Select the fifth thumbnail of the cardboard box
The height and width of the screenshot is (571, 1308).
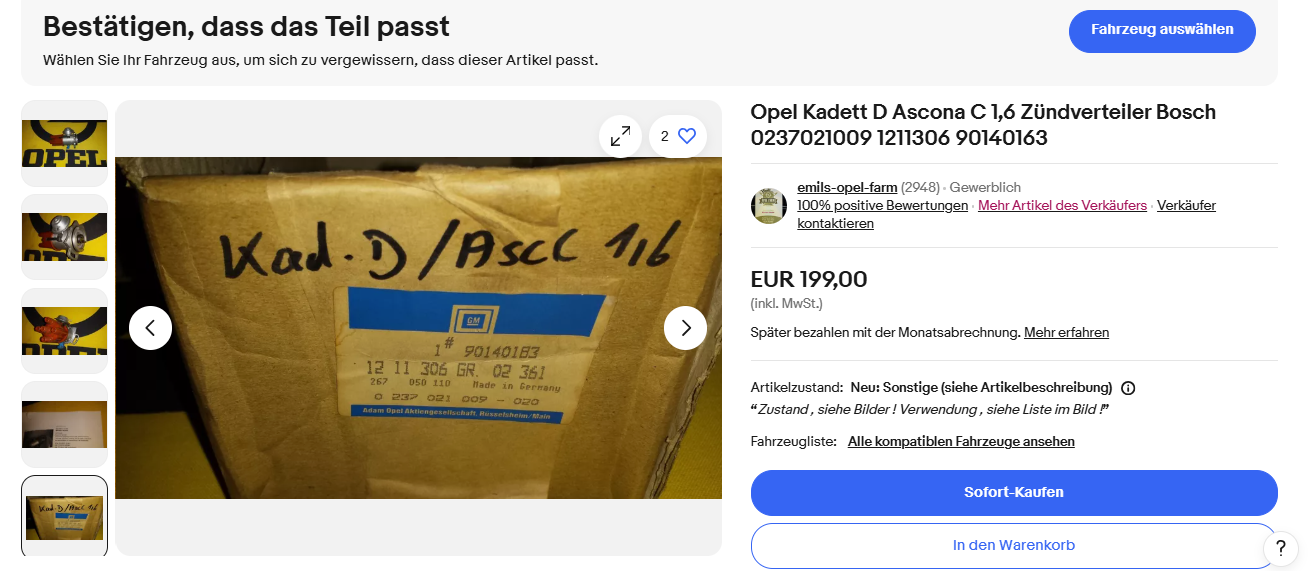64,517
